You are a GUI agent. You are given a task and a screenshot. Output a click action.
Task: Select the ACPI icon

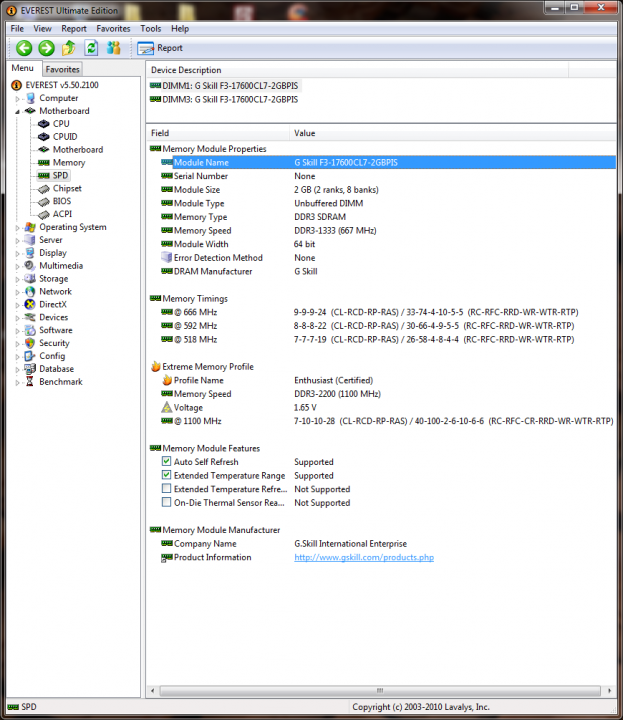click(x=44, y=214)
